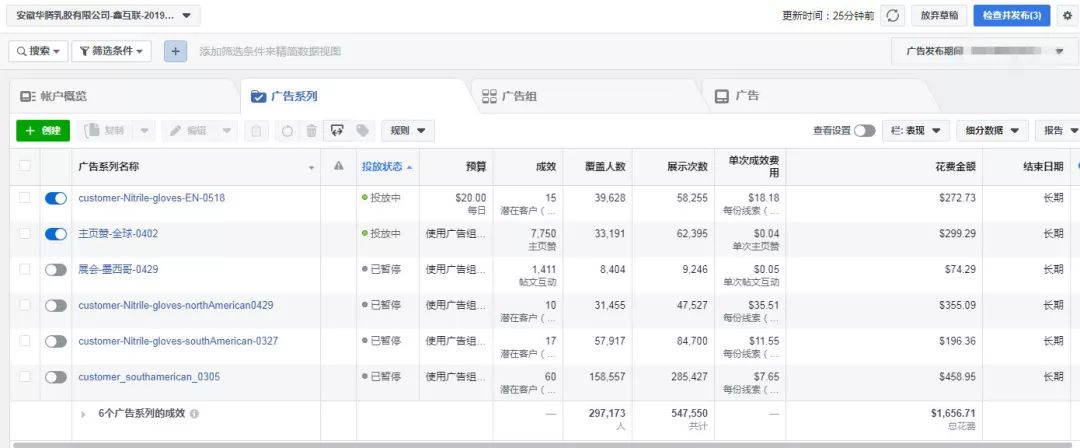Screen dimensions: 1080x448
Task: Check the box for customer_southamerican_0305 row
Action: pos(25,376)
